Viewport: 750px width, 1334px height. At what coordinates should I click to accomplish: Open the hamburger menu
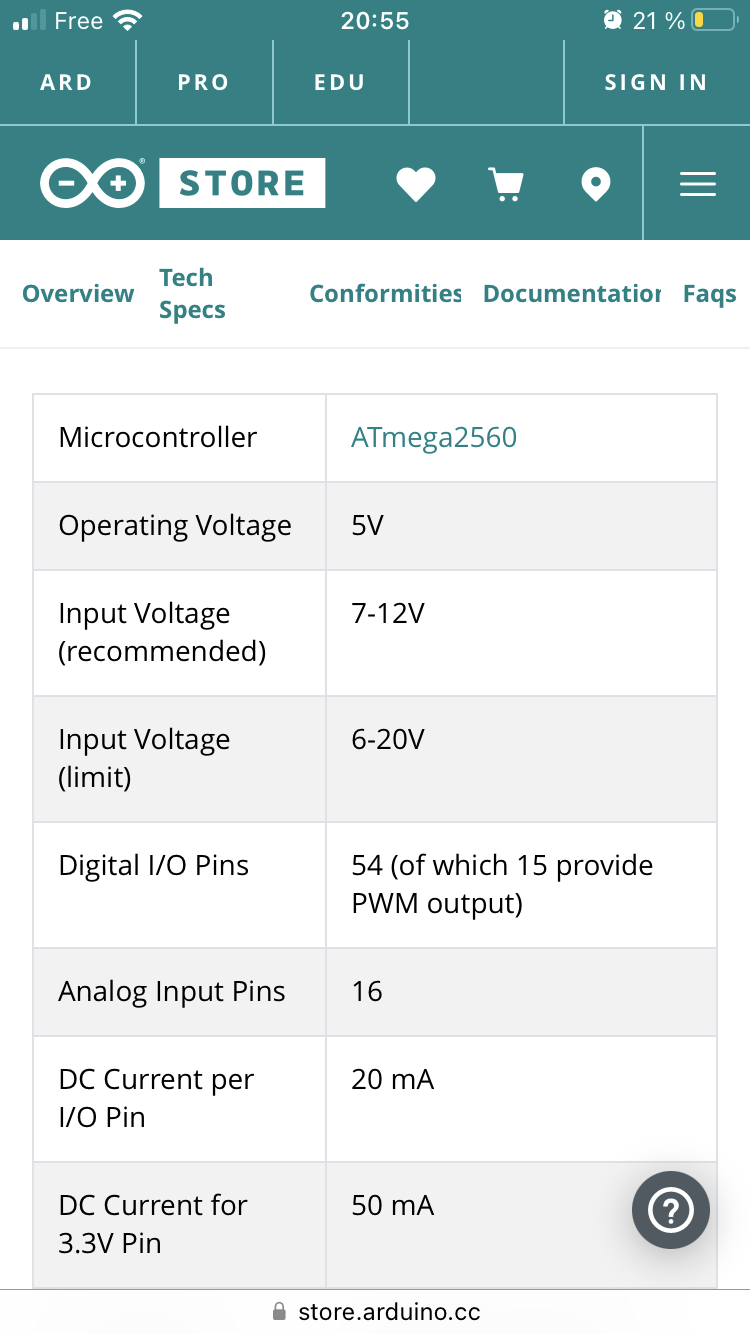point(697,184)
